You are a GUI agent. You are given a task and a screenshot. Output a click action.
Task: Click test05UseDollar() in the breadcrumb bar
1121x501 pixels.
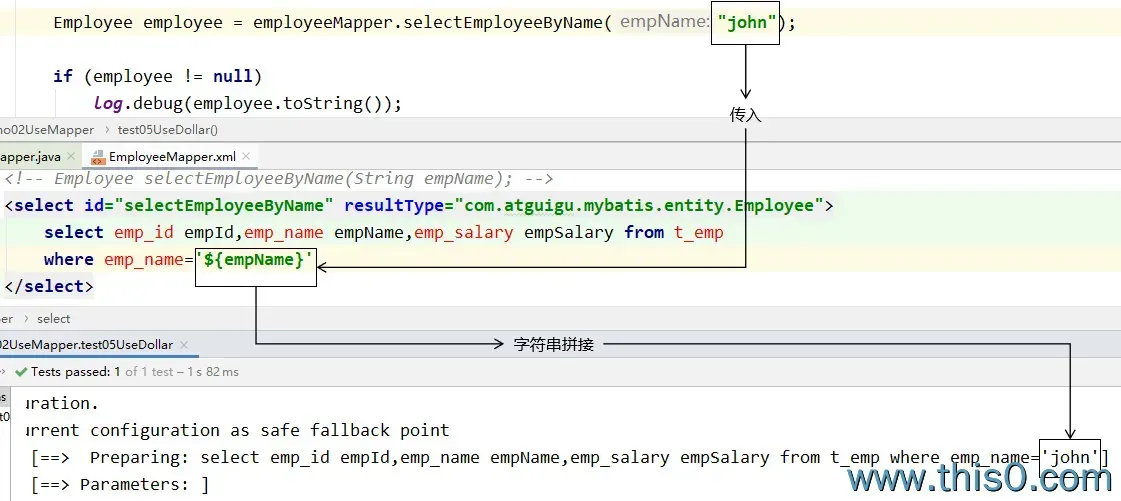pos(167,129)
